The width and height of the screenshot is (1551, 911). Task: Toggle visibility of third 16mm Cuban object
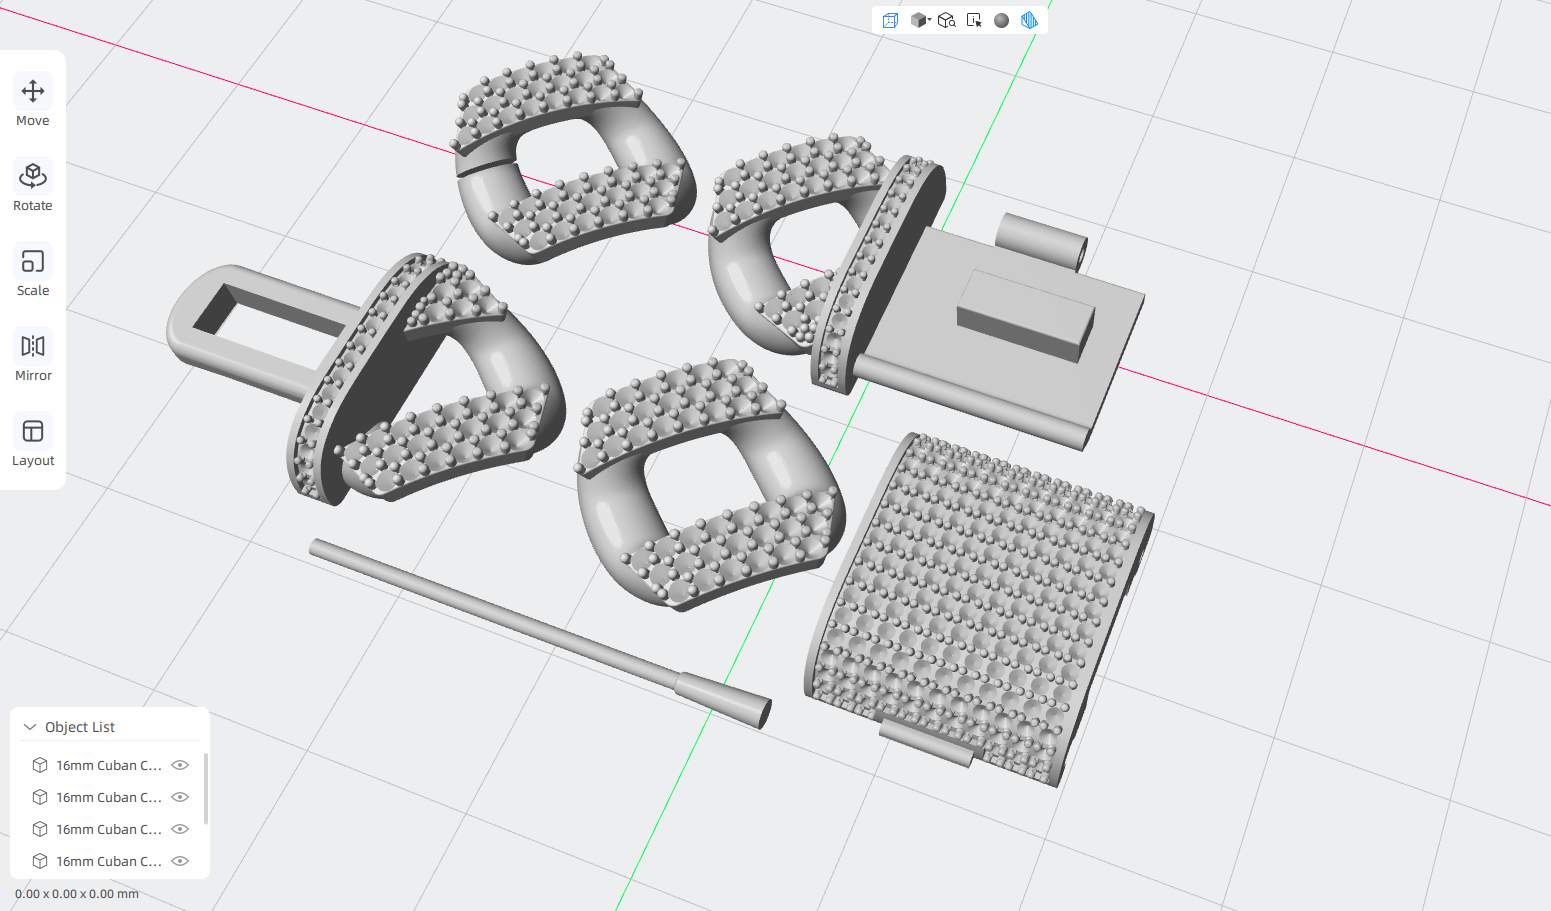(180, 829)
